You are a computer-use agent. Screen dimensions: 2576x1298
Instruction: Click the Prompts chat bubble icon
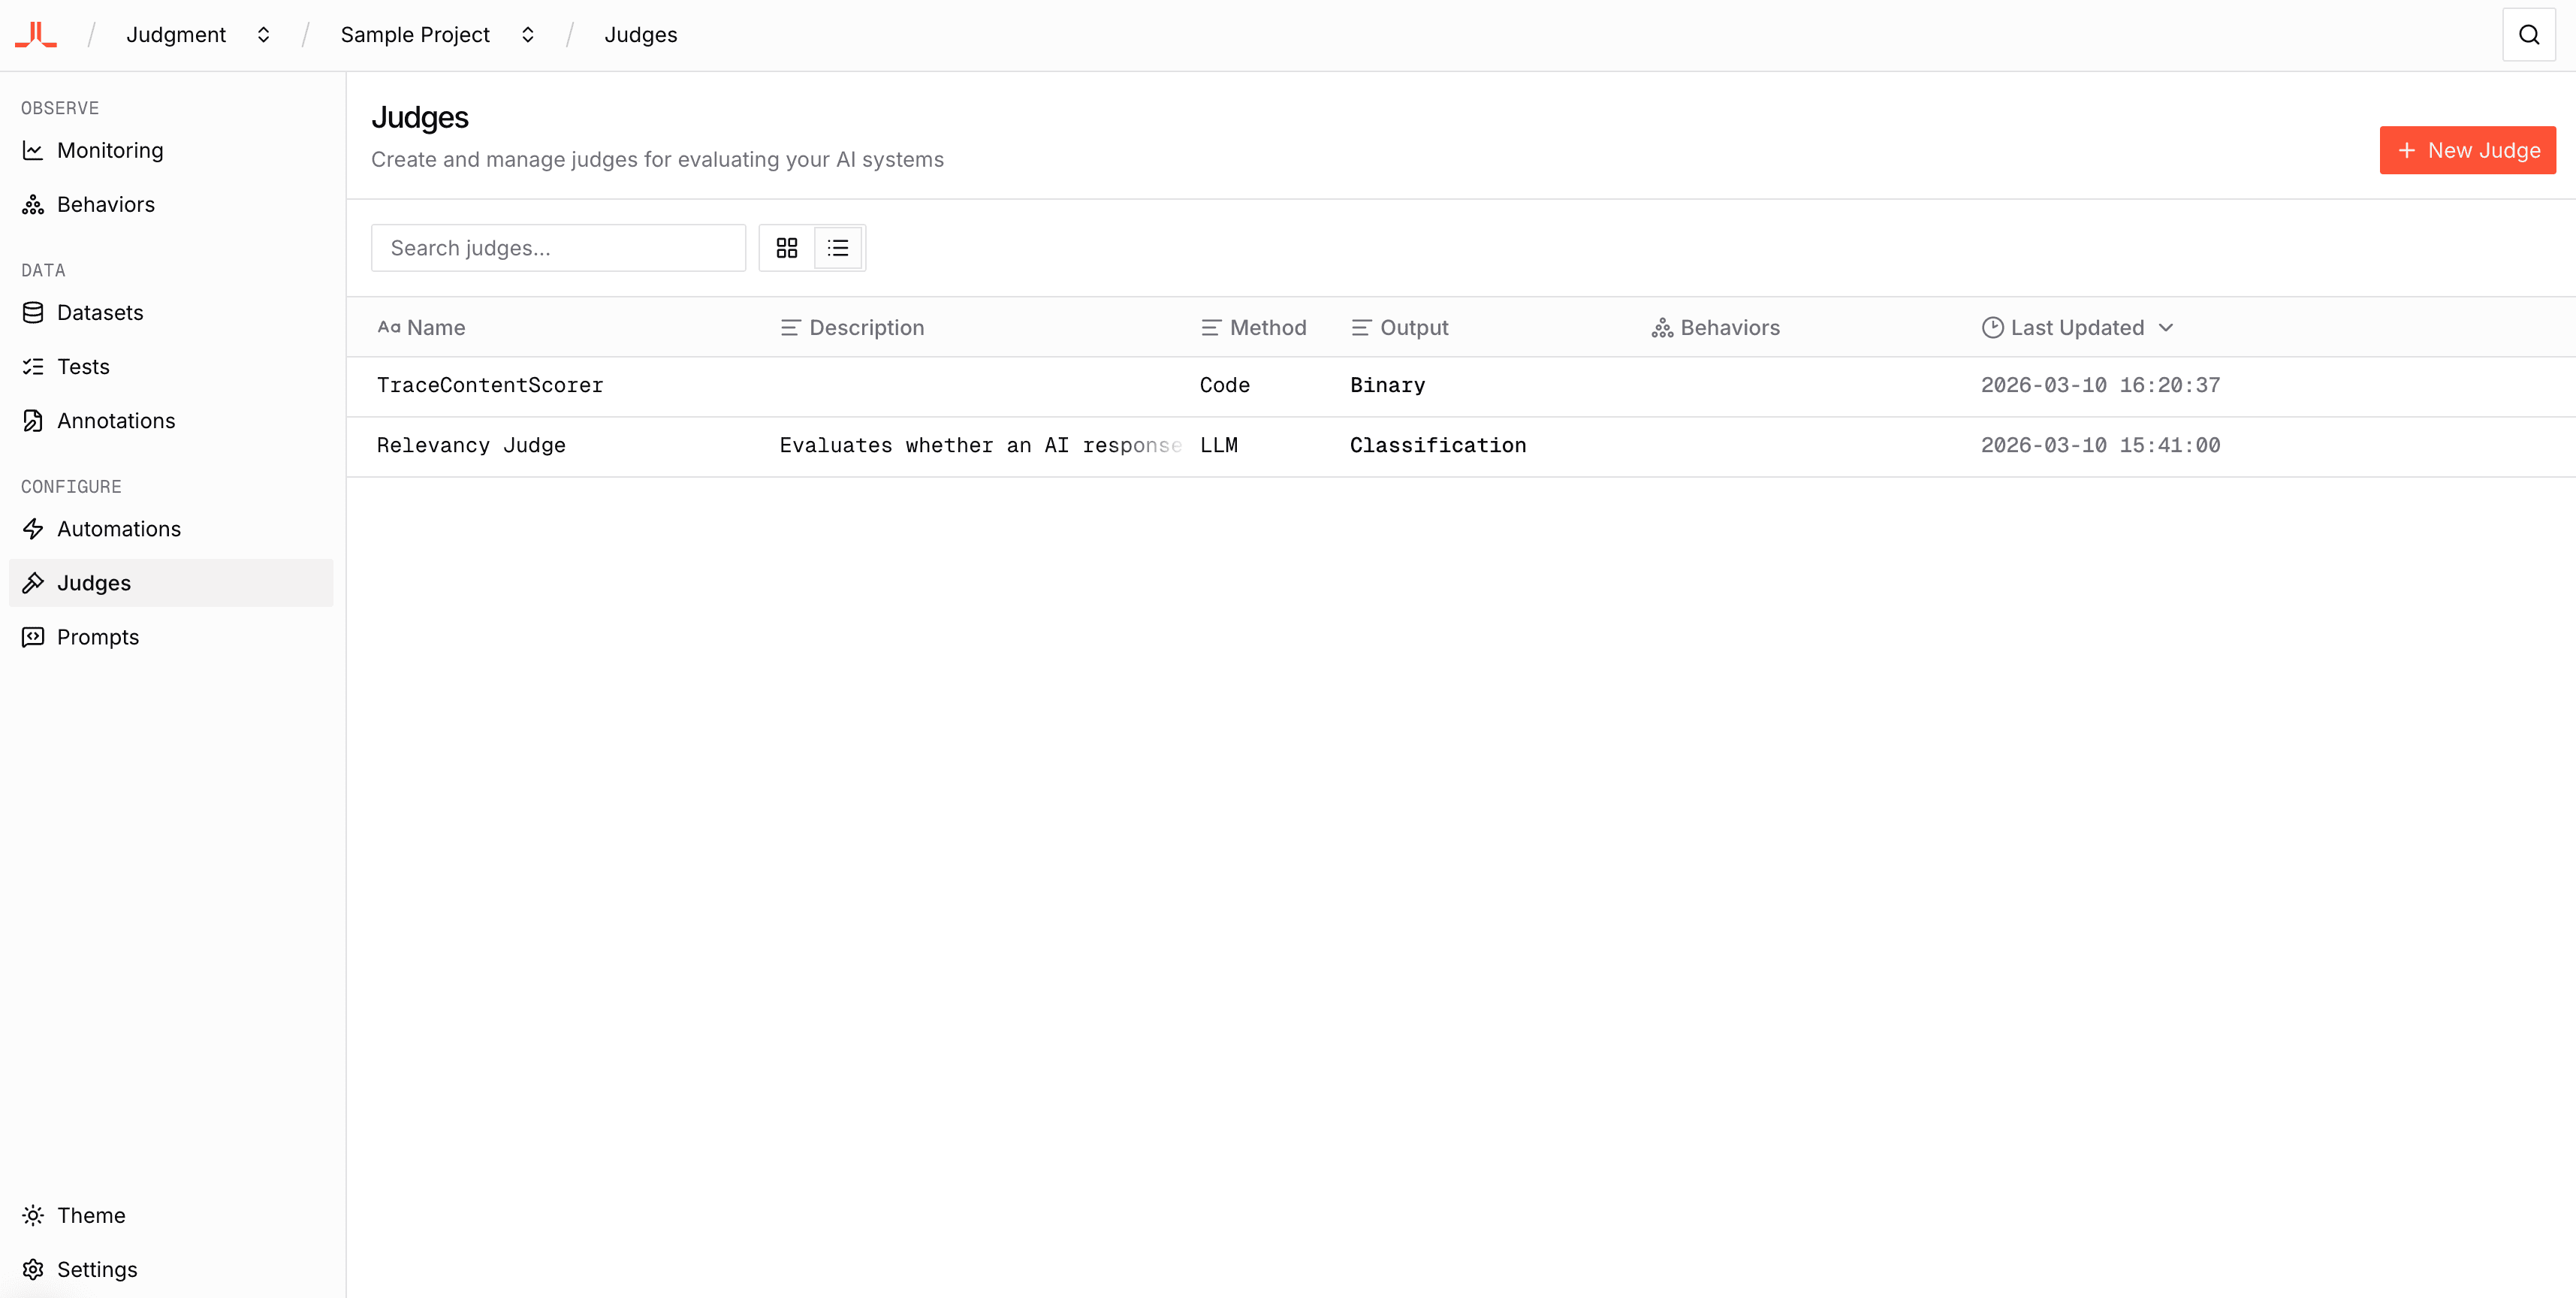33,636
